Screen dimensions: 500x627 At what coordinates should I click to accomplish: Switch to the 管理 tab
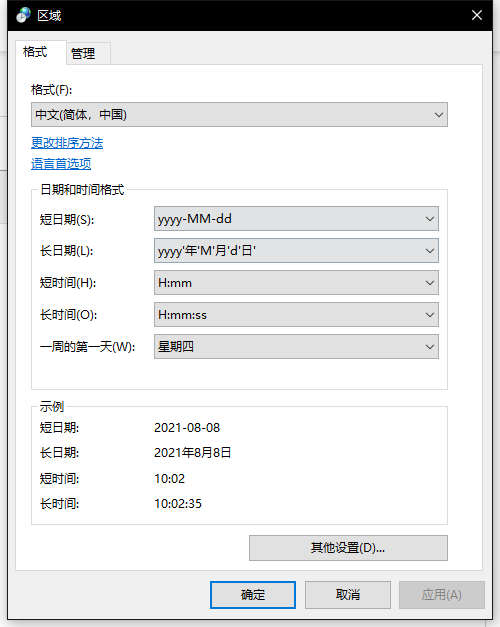[x=88, y=53]
